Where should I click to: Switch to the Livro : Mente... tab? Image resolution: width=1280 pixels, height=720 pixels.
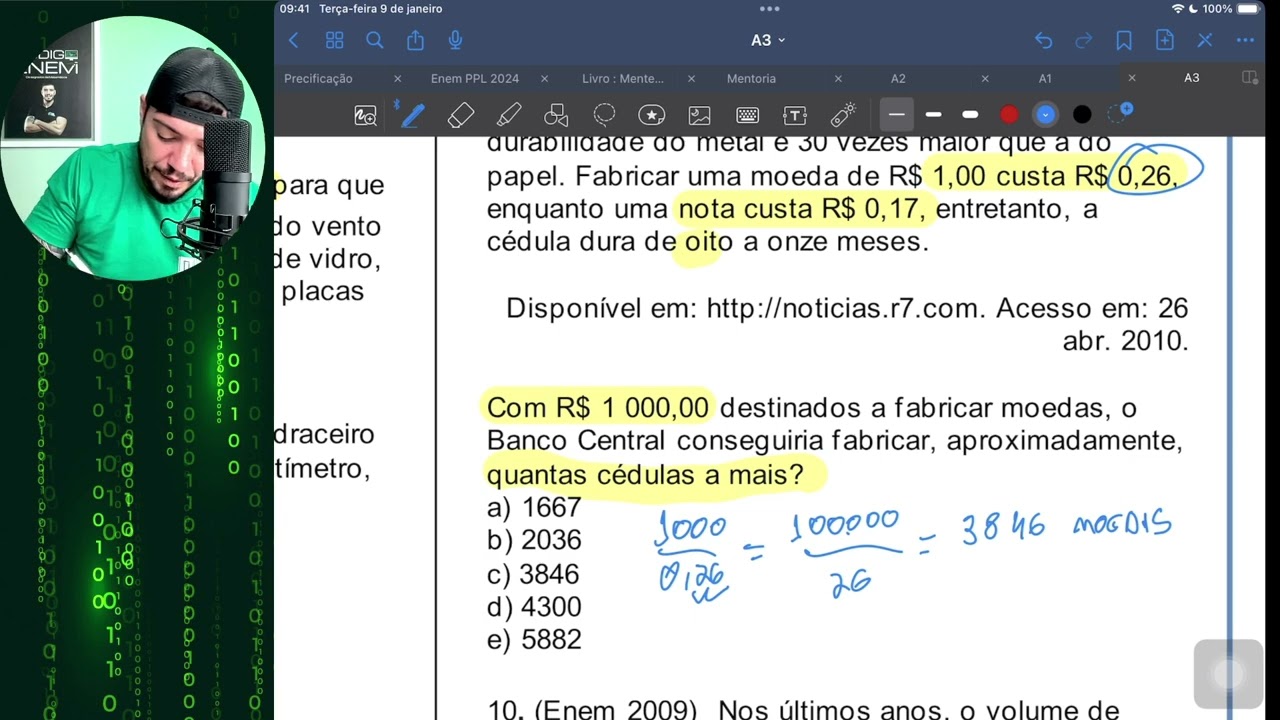(x=623, y=78)
